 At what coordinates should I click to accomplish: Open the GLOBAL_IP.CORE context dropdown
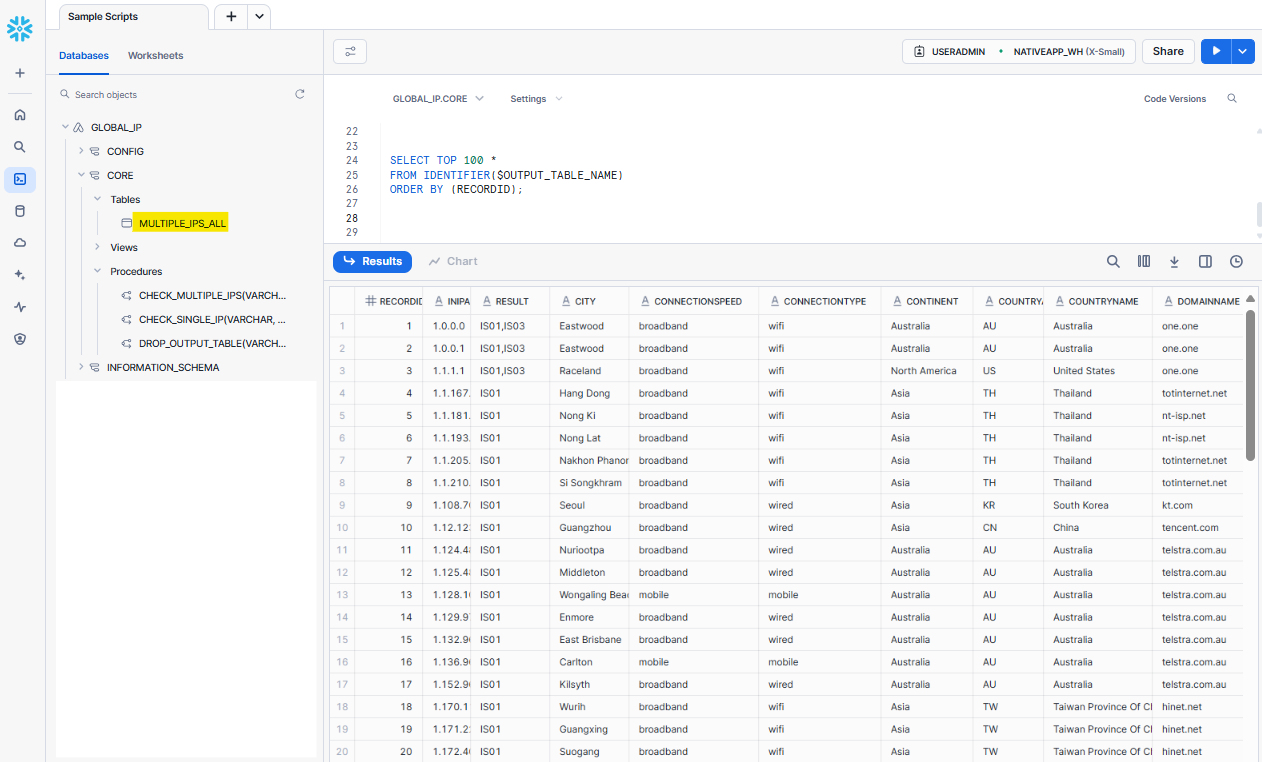tap(438, 99)
